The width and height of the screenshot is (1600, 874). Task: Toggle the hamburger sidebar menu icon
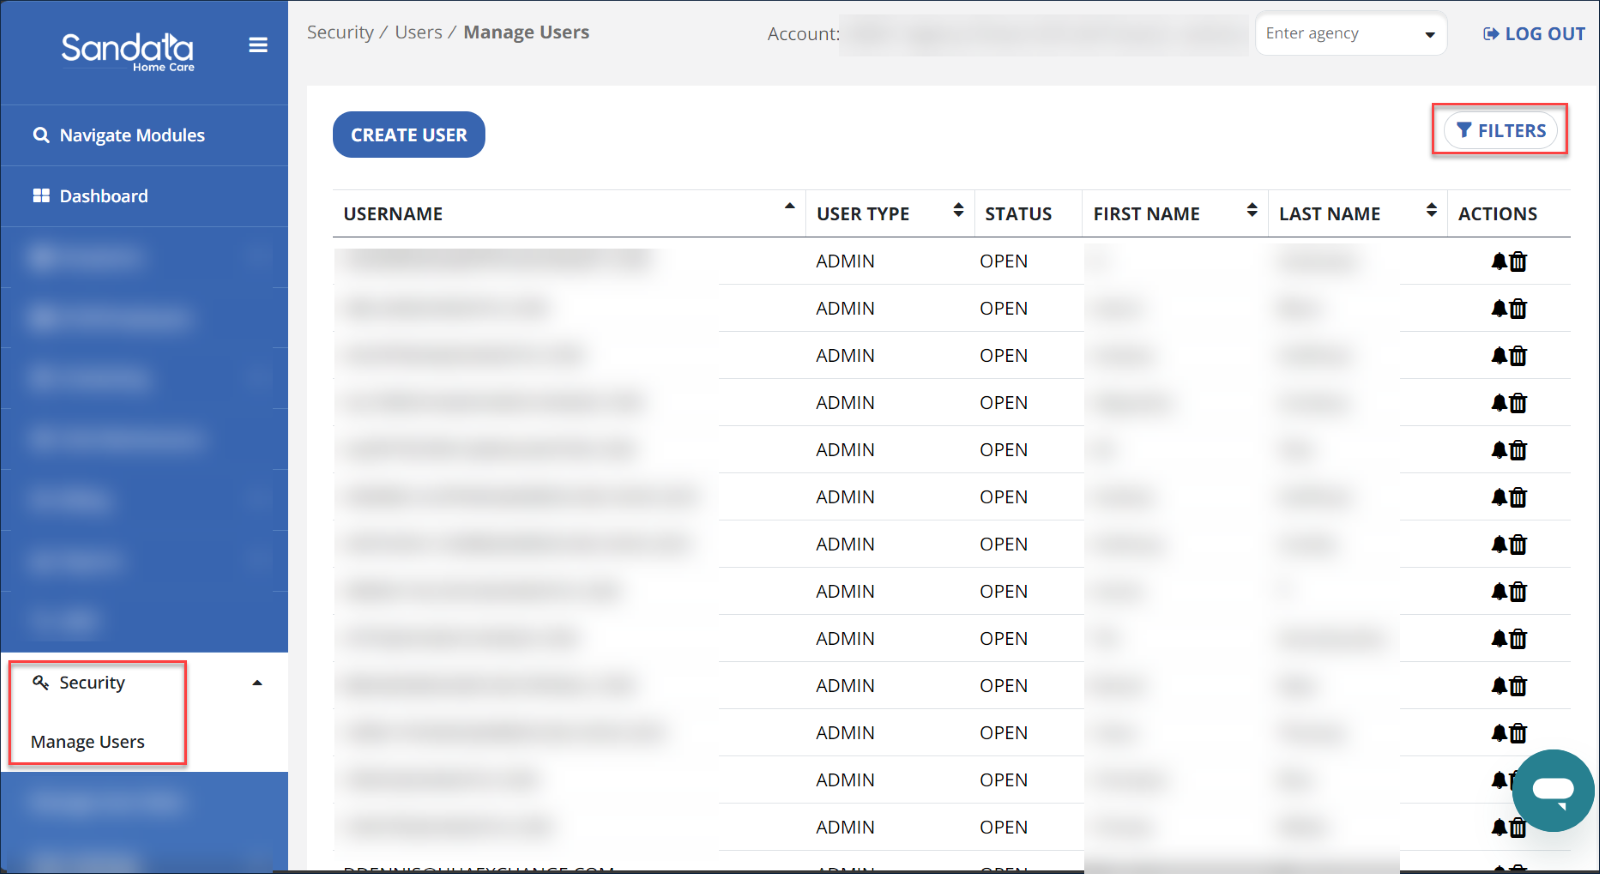[x=258, y=45]
